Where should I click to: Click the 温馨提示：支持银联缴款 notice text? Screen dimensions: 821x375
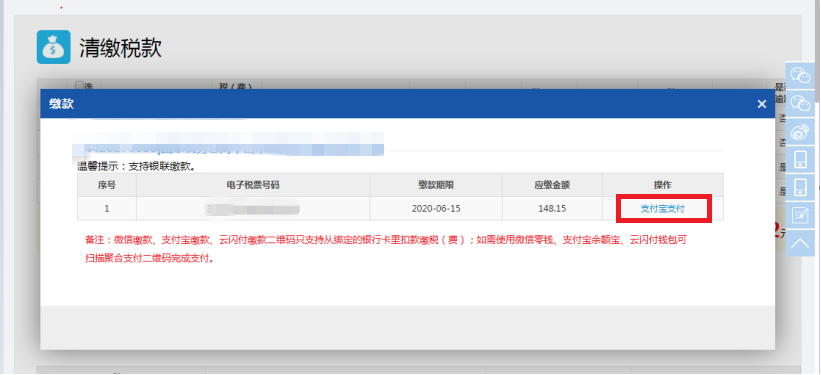click(137, 167)
